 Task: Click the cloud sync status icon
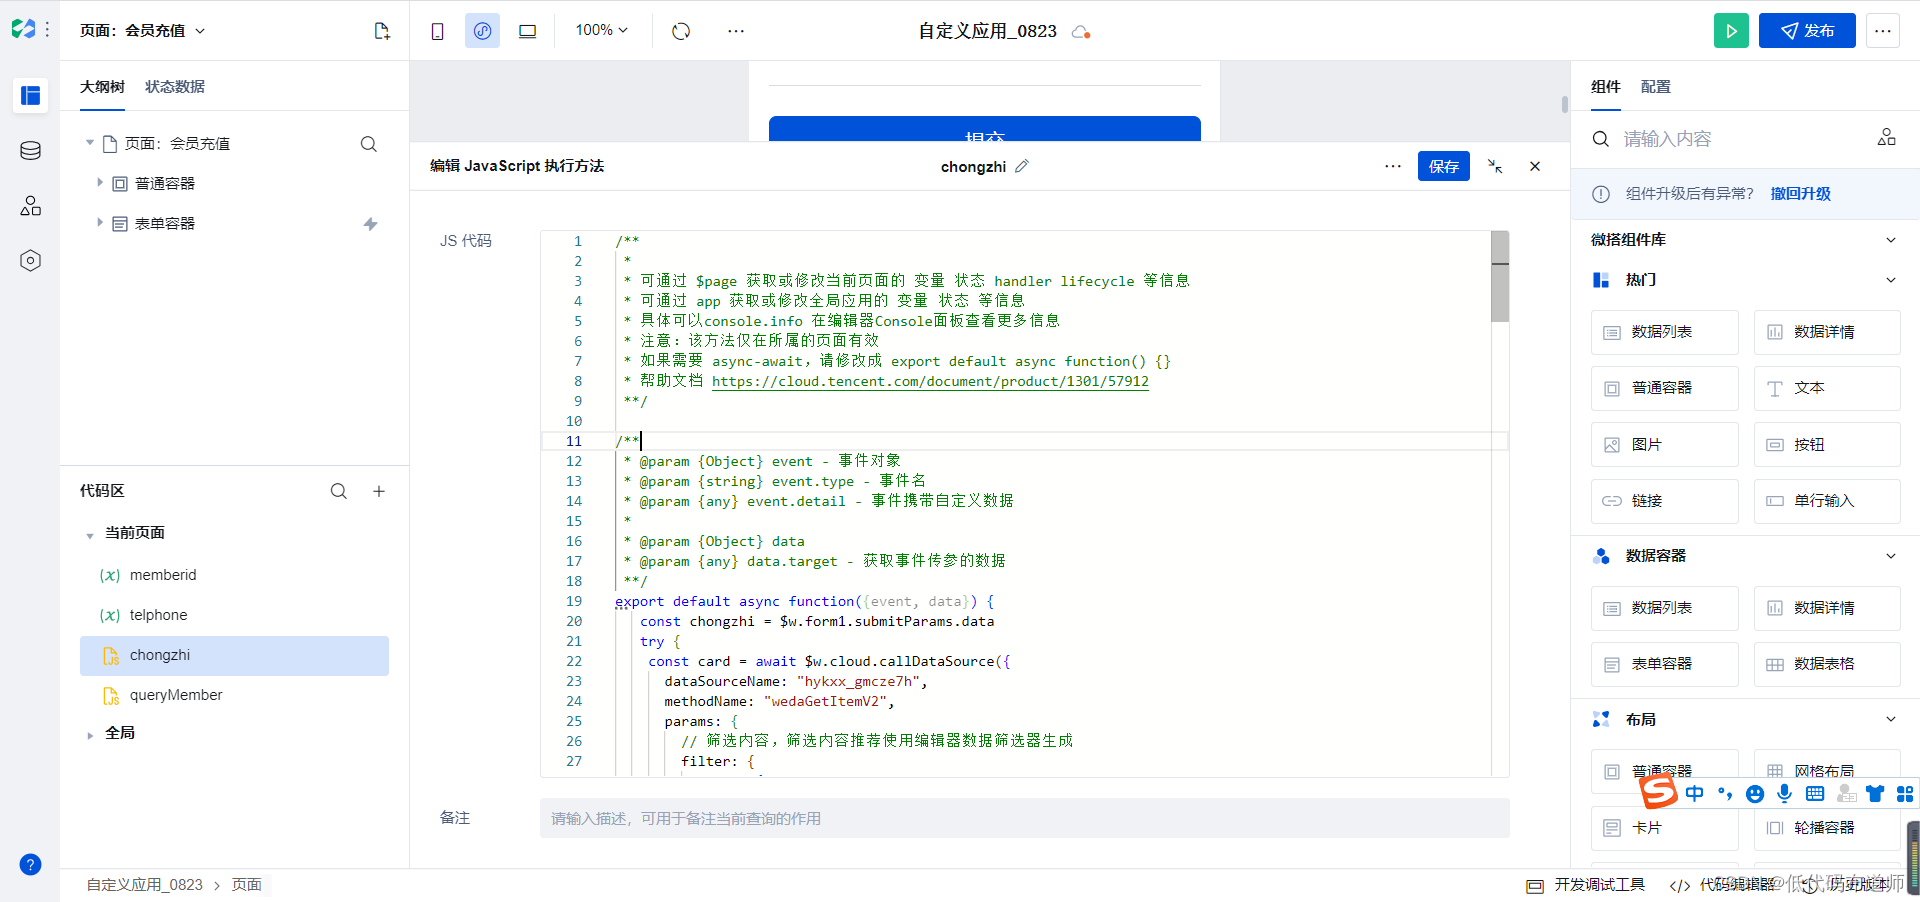[1080, 32]
